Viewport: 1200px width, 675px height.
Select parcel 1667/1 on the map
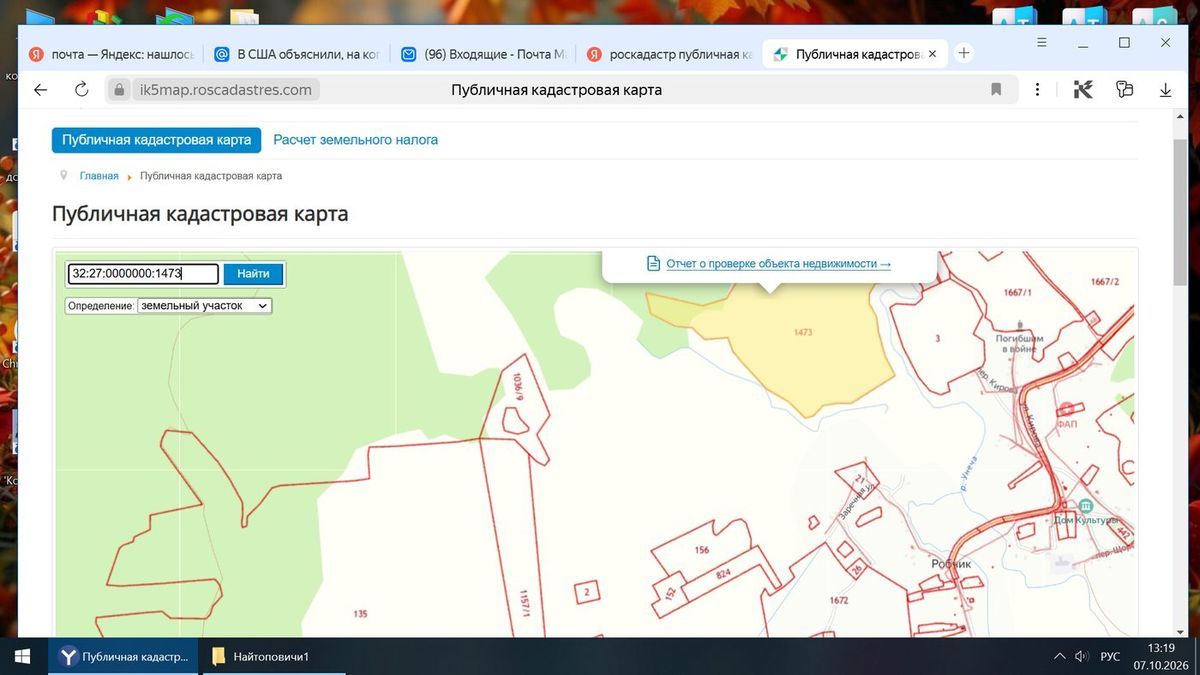point(1016,293)
